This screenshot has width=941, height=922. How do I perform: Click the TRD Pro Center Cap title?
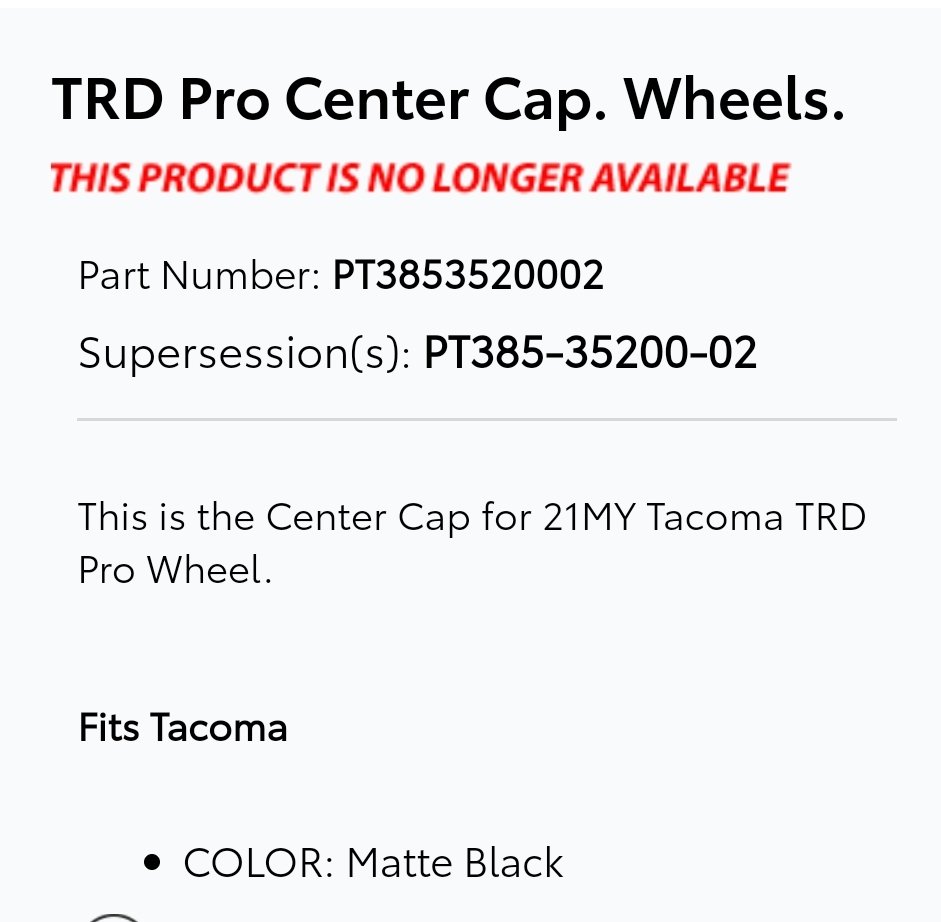pos(448,100)
